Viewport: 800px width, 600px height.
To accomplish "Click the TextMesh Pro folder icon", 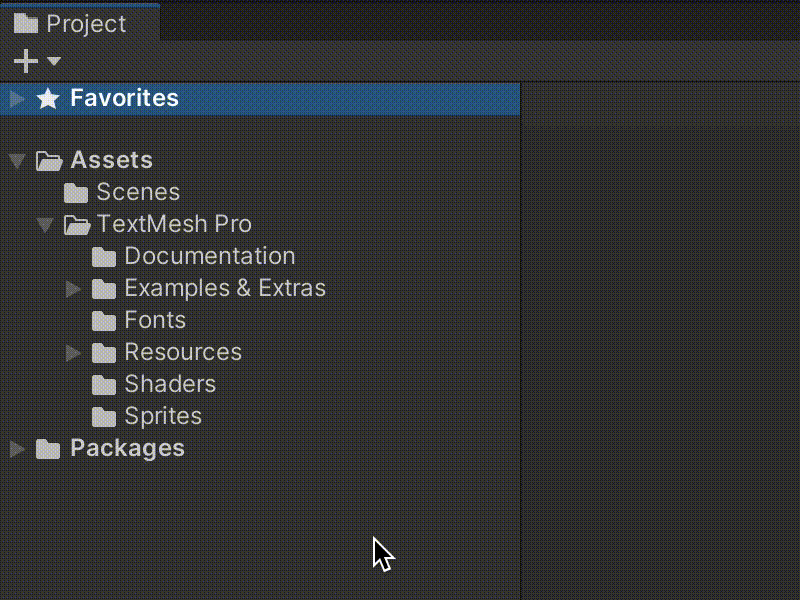I will pos(77,224).
